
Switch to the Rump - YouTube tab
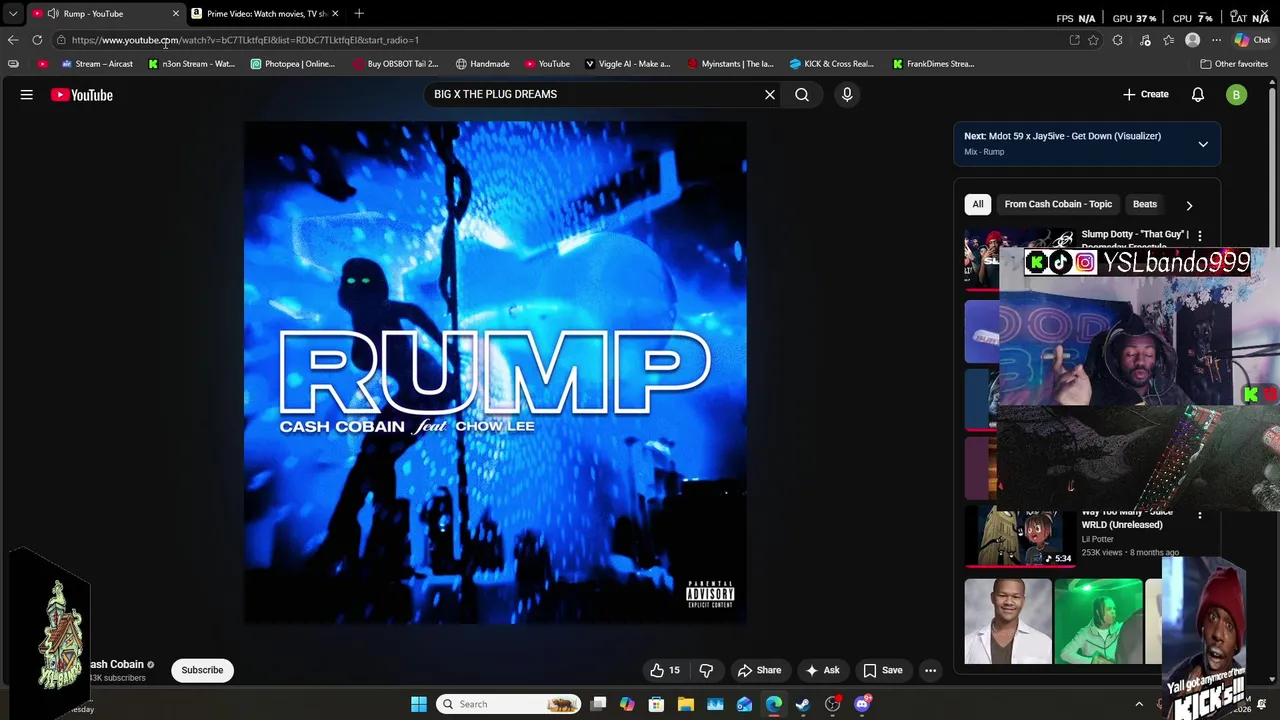105,14
